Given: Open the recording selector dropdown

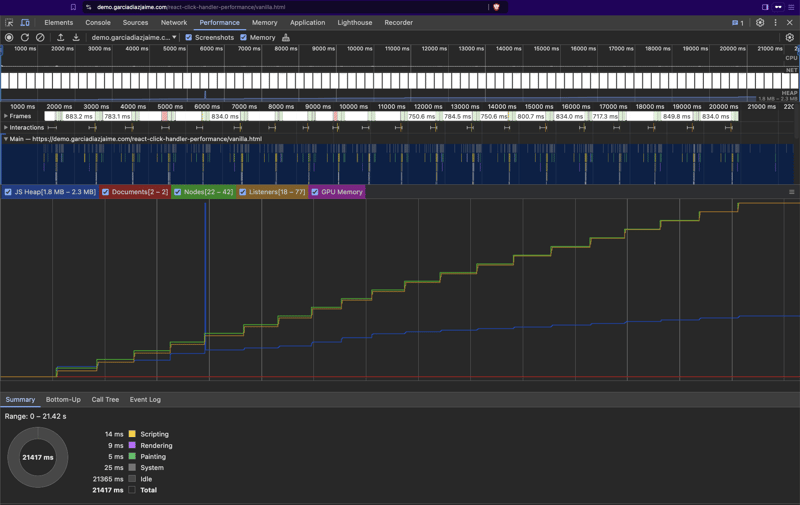Looking at the screenshot, I should [x=134, y=37].
